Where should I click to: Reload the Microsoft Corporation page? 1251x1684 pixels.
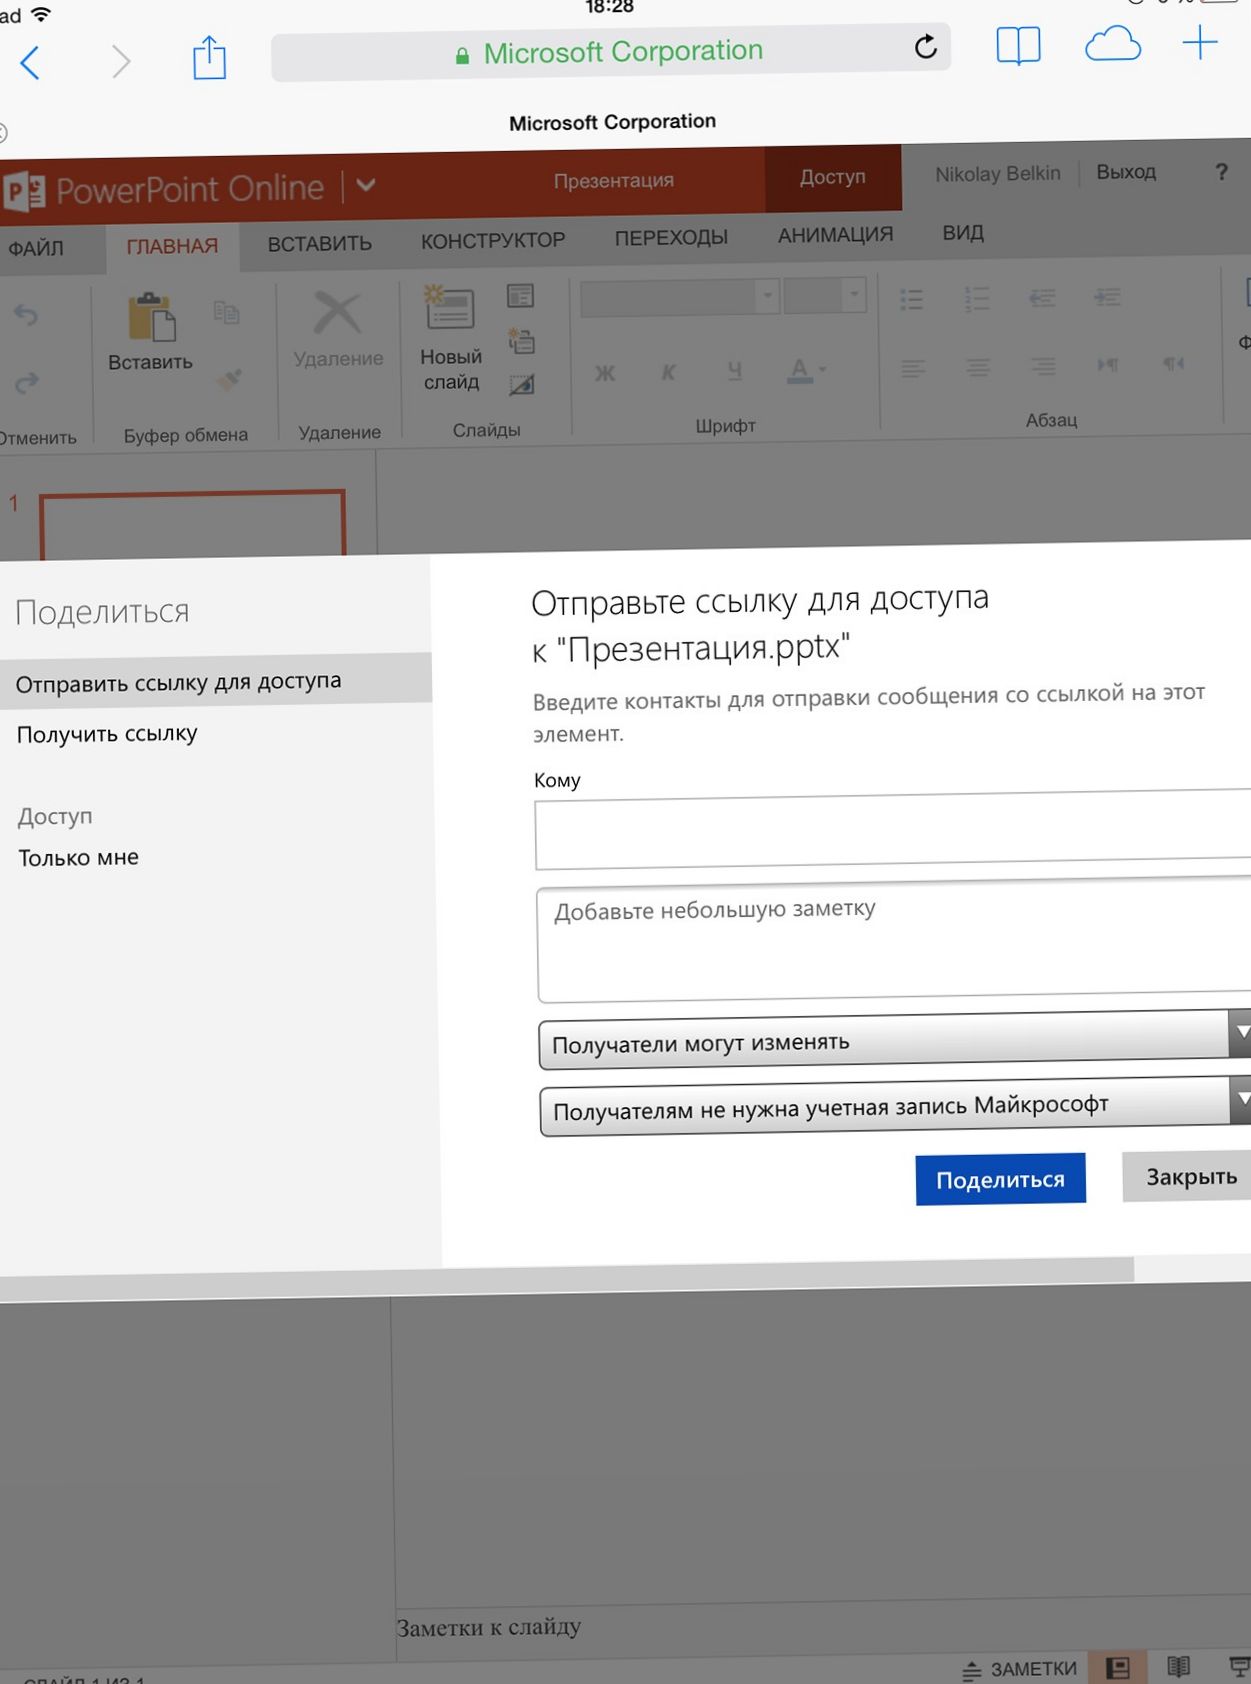click(926, 46)
